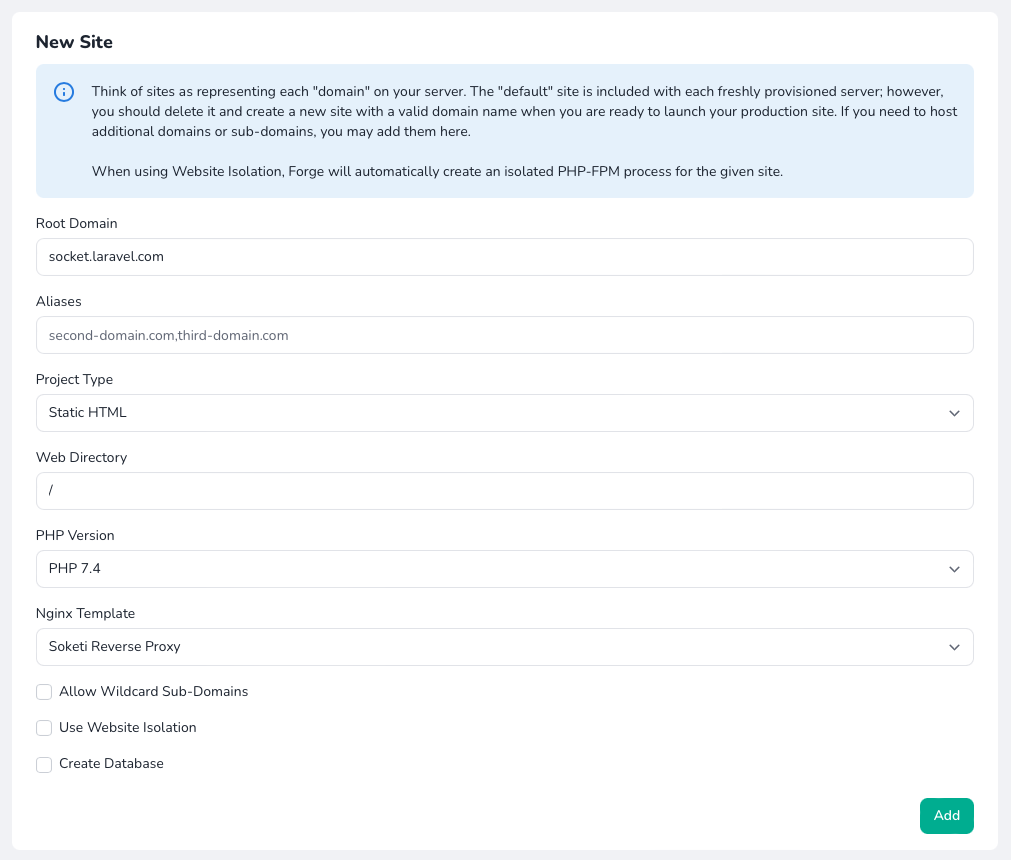Click the Nginx Template label text
Viewport: 1011px width, 860px height.
(85, 613)
